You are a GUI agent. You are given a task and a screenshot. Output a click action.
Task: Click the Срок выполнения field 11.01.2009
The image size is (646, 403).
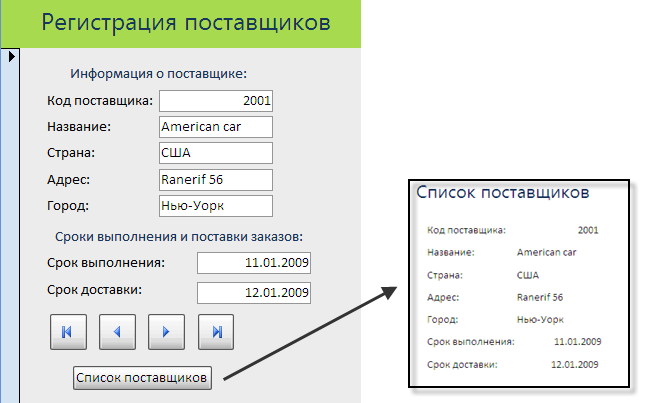tap(254, 263)
